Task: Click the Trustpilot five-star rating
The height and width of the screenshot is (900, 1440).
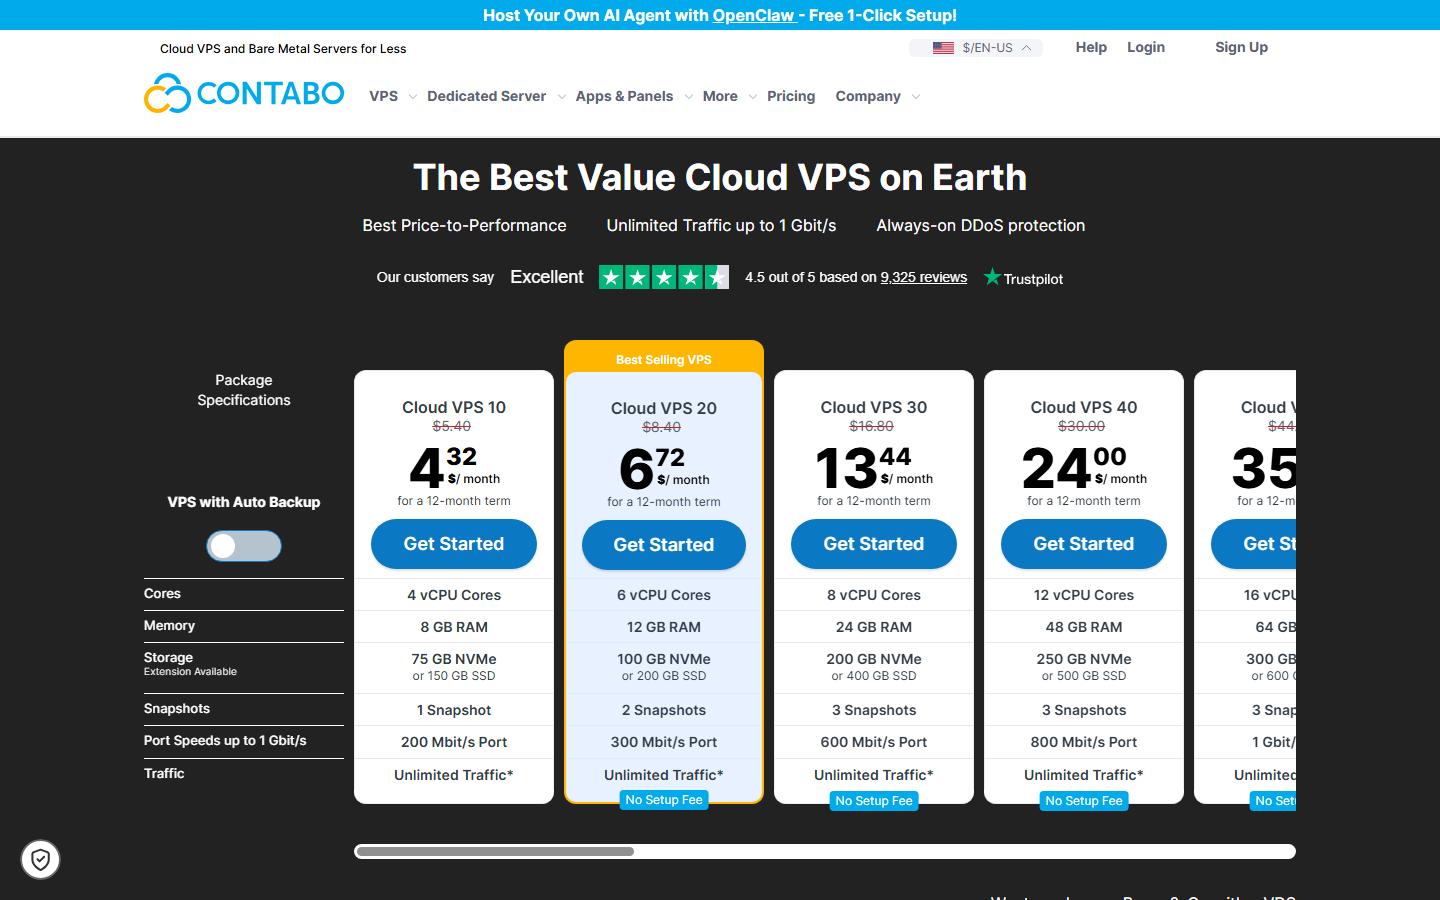Action: (x=664, y=277)
